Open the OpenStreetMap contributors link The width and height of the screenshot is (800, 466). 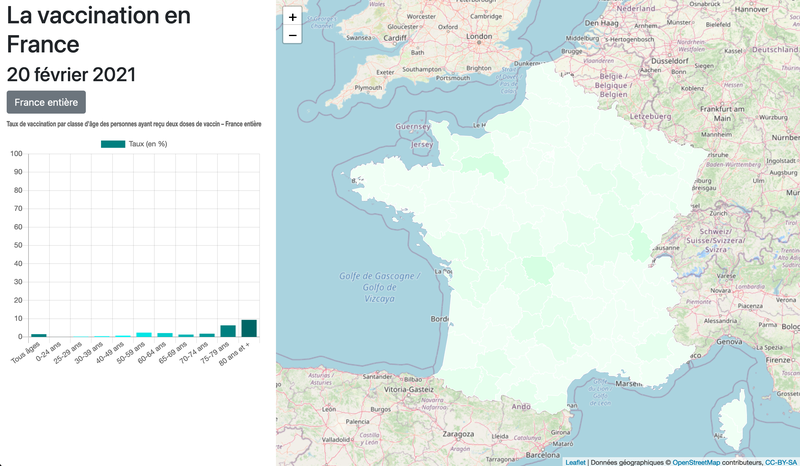pyautogui.click(x=706, y=462)
